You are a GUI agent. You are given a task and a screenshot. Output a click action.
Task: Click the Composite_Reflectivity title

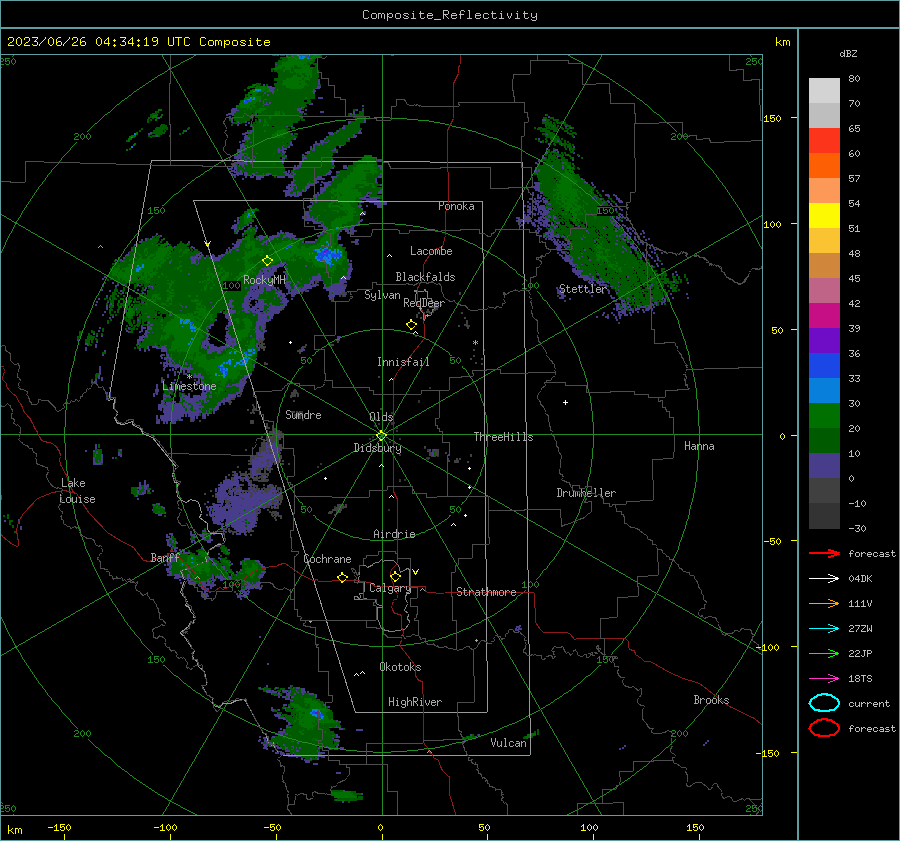click(450, 15)
